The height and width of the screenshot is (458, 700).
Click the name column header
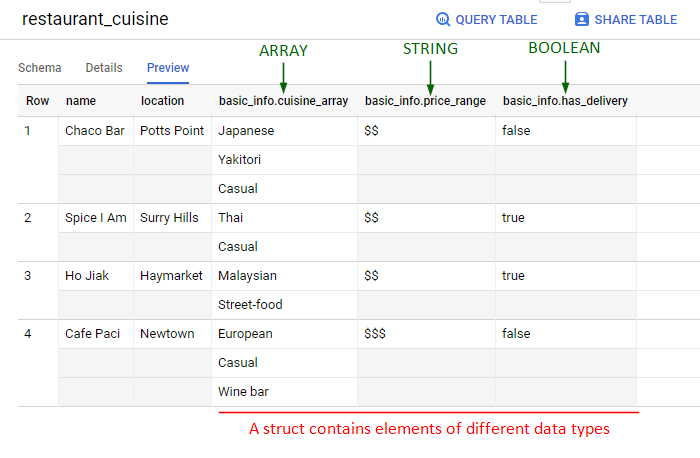pos(81,101)
